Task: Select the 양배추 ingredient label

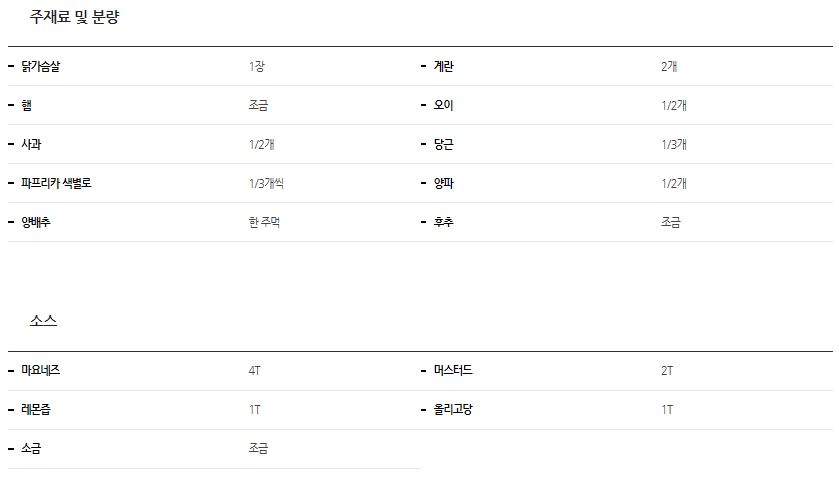Action: click(x=36, y=222)
